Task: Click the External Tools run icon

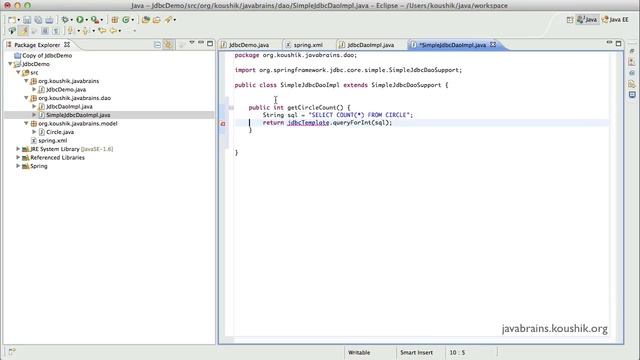Action: pos(95,20)
